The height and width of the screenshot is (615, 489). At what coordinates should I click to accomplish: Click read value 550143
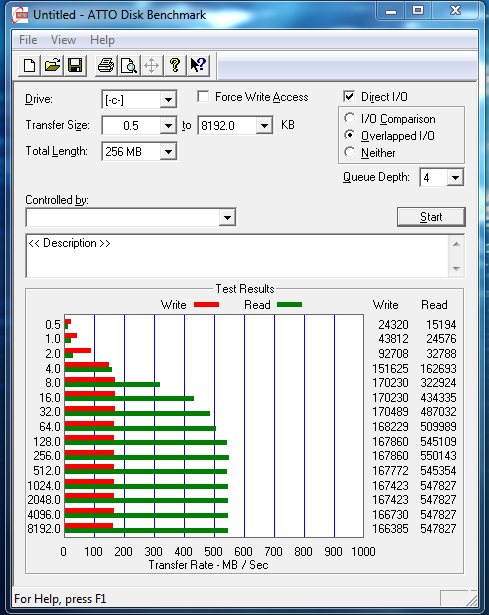pos(438,456)
